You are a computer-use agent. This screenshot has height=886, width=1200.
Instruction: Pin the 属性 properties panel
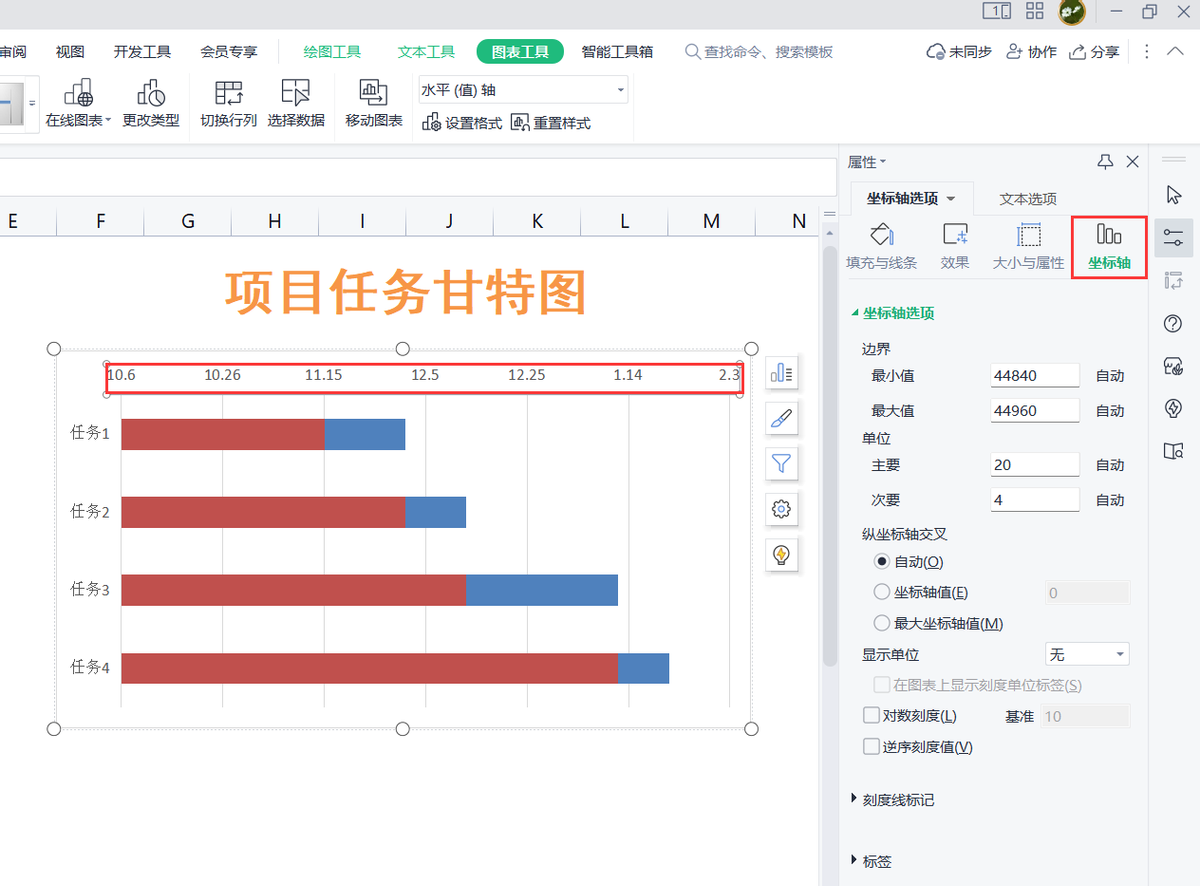tap(1105, 161)
